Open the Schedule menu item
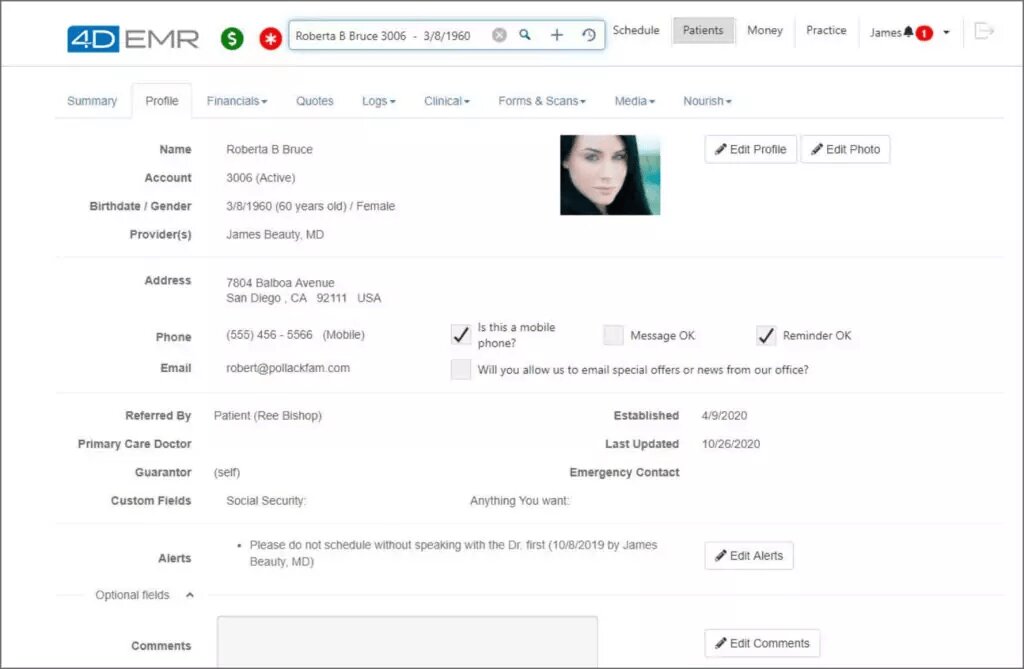1024x669 pixels. [636, 31]
